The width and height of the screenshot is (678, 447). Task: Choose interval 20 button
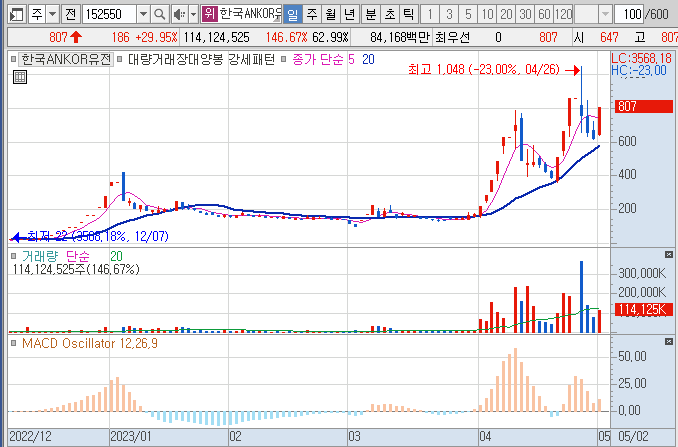point(506,14)
